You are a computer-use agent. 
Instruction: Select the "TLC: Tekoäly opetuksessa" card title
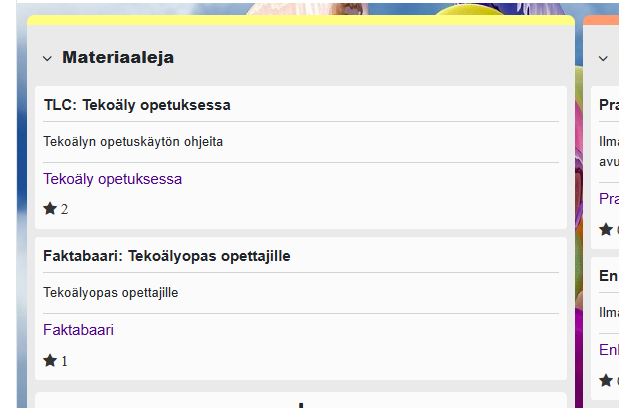(137, 105)
